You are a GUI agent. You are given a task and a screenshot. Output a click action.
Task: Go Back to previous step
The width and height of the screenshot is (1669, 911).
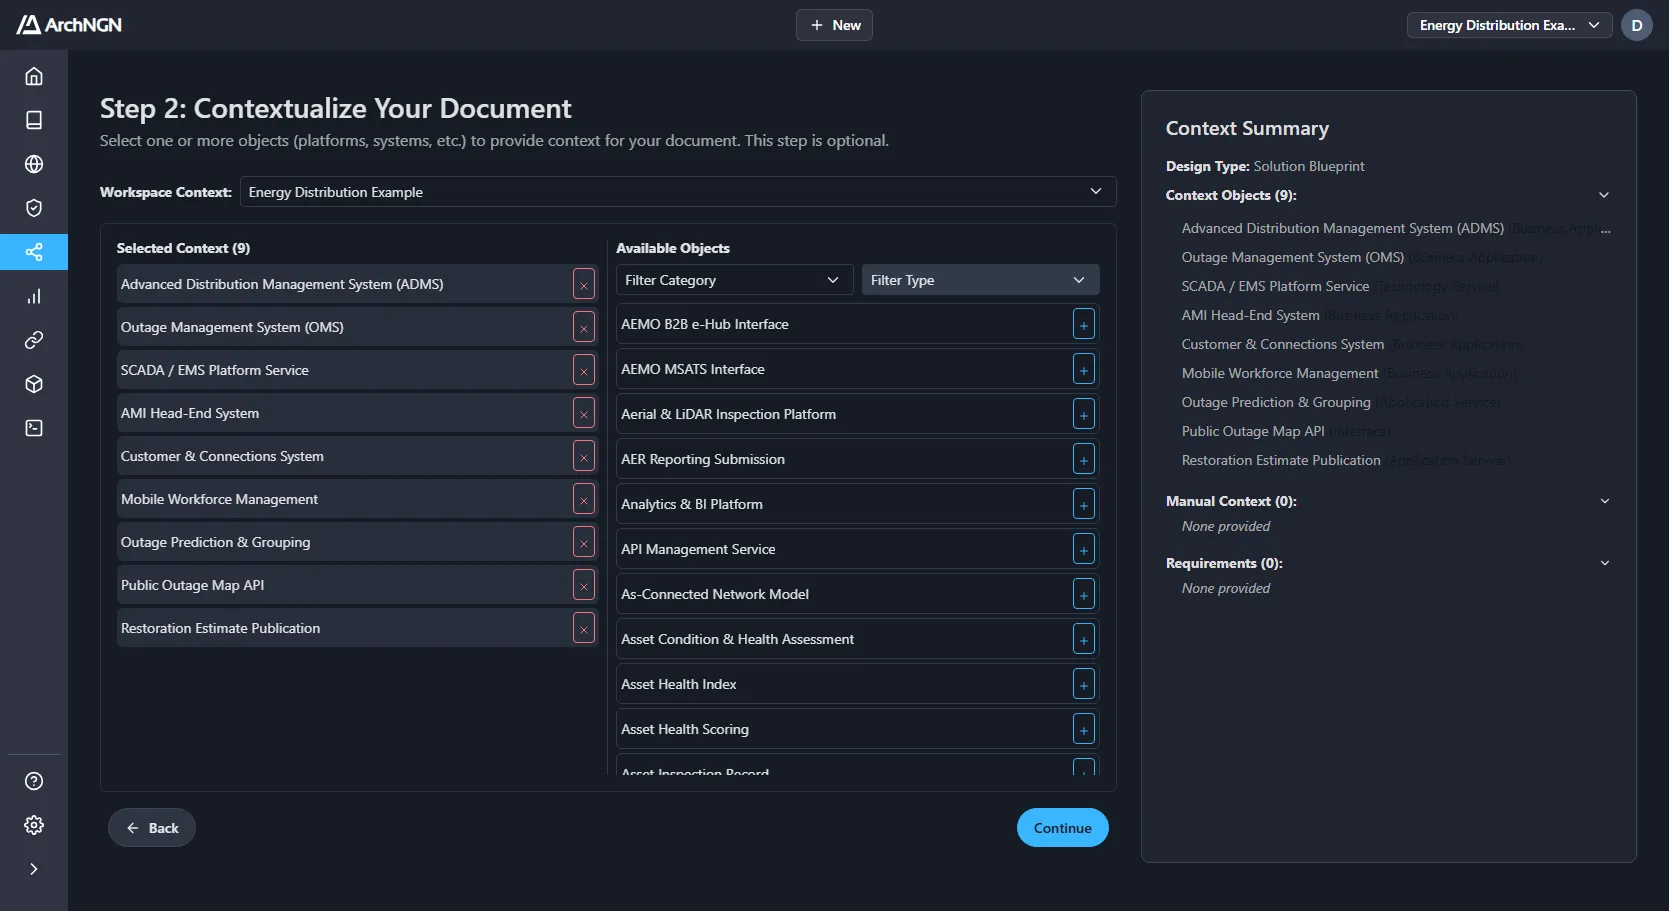click(x=152, y=828)
